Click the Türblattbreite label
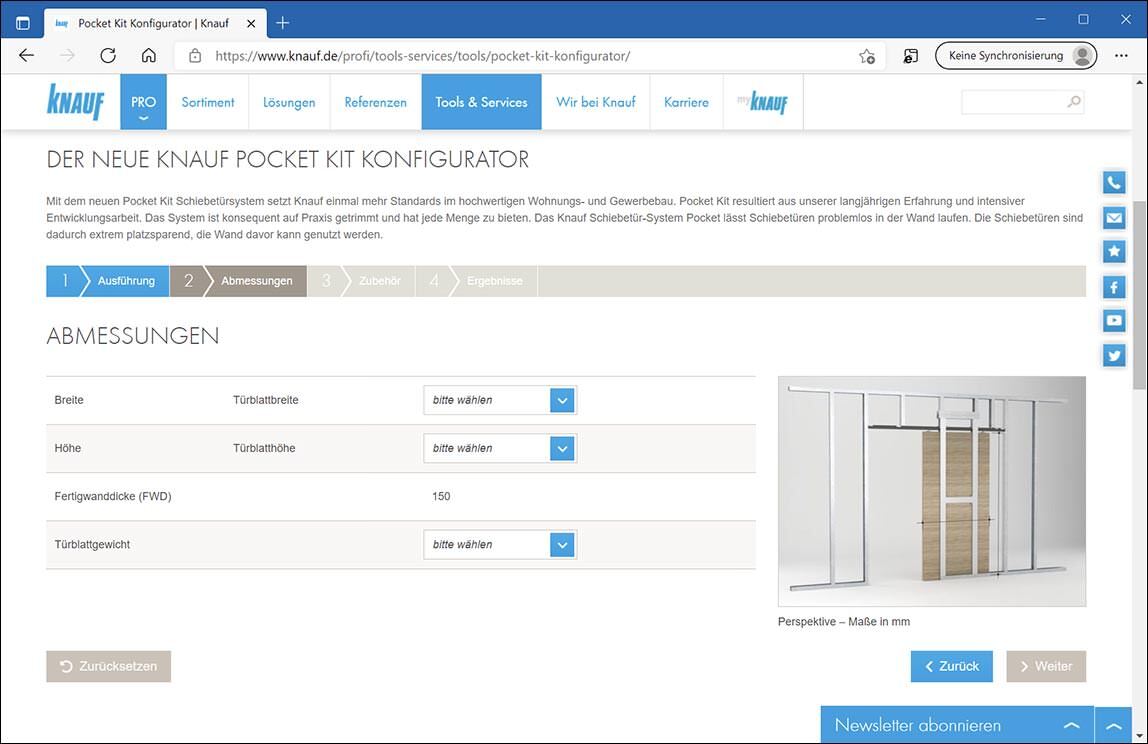The image size is (1148, 744). [x=266, y=401]
